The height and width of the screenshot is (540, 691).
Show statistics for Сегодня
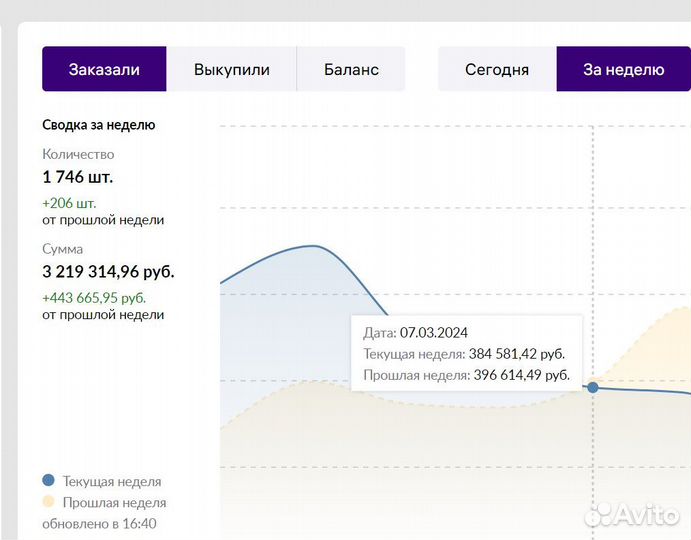click(497, 69)
